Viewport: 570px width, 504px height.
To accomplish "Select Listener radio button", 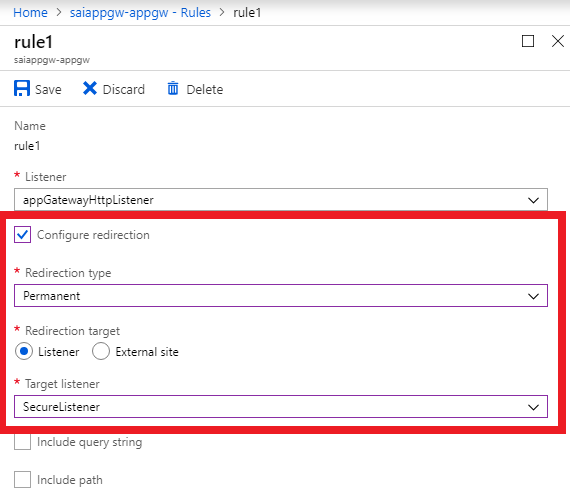I will (x=24, y=351).
